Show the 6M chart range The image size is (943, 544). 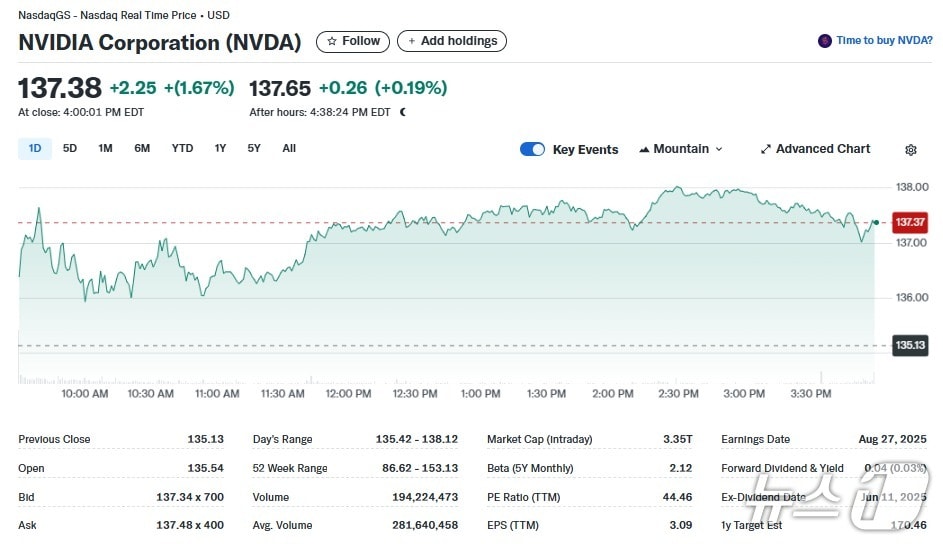142,148
